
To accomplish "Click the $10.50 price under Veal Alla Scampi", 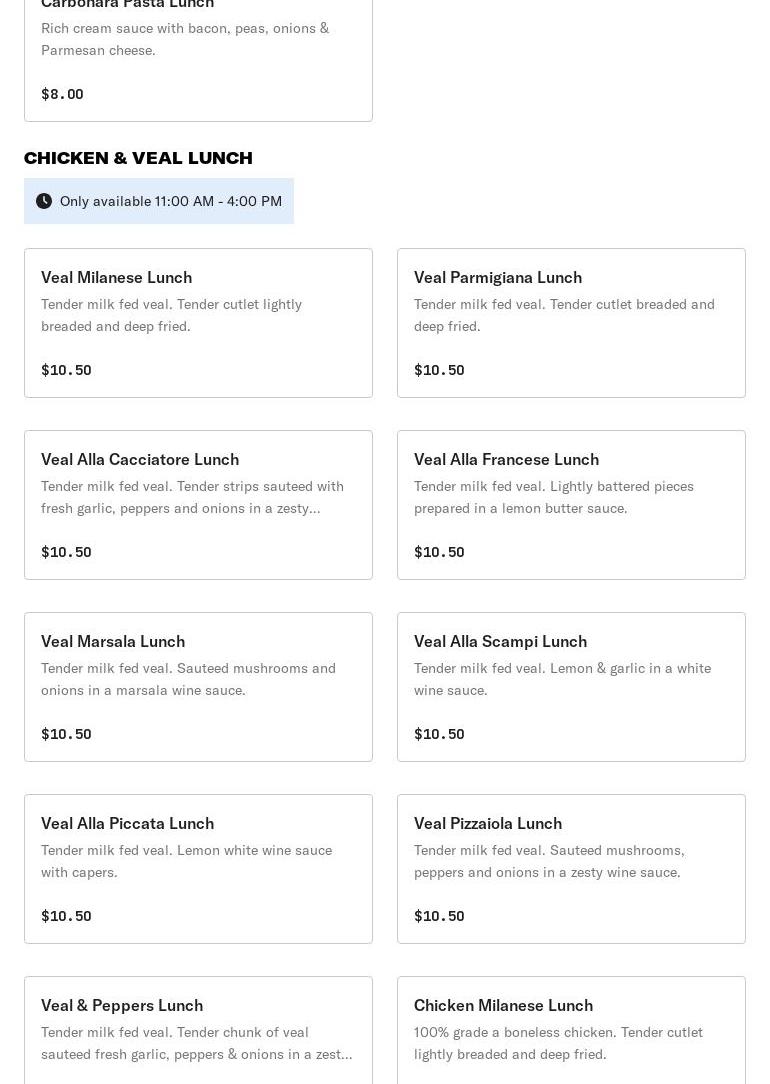I will [440, 733].
